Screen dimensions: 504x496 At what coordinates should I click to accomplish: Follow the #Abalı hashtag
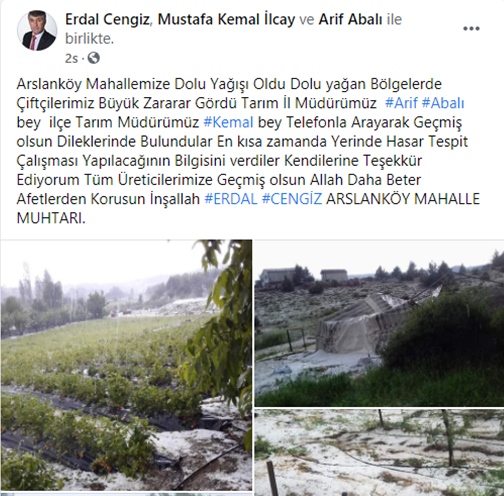pos(443,103)
